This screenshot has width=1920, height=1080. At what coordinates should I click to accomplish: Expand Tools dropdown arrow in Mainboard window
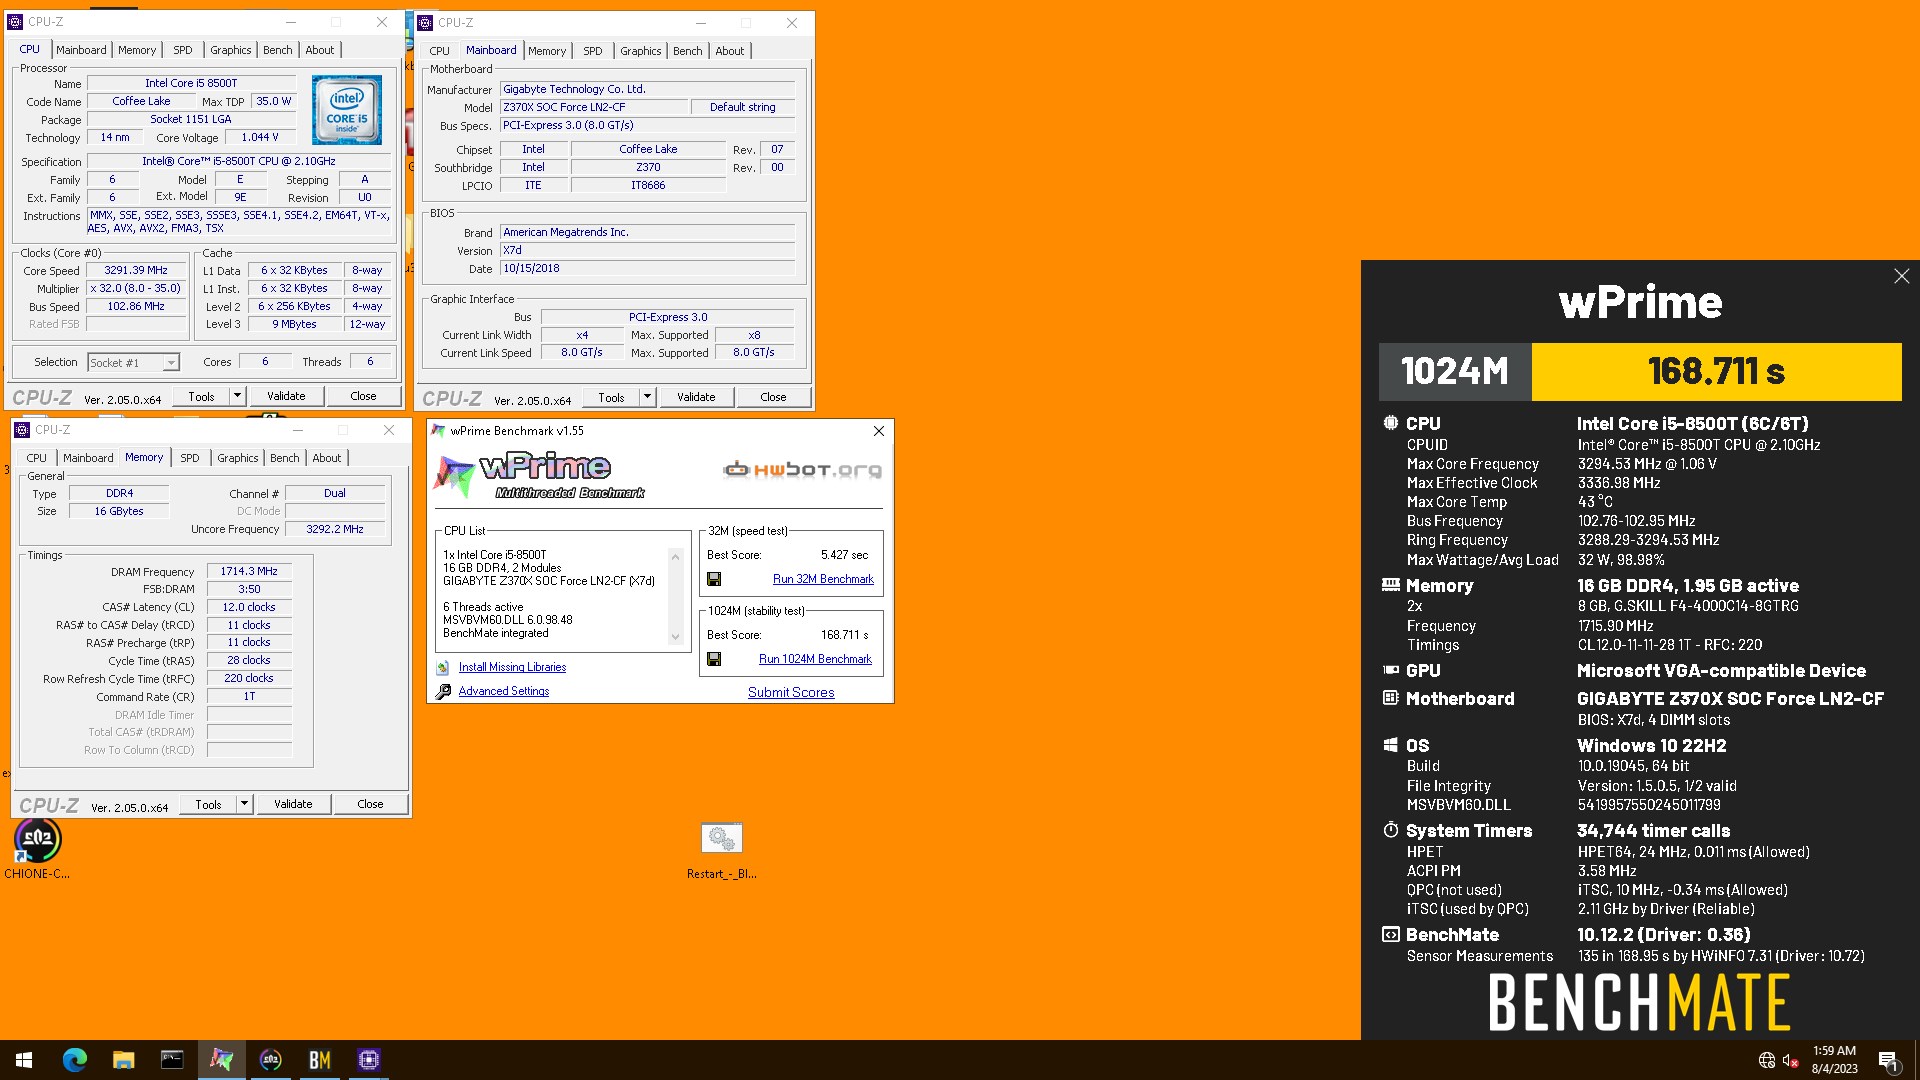pyautogui.click(x=647, y=397)
